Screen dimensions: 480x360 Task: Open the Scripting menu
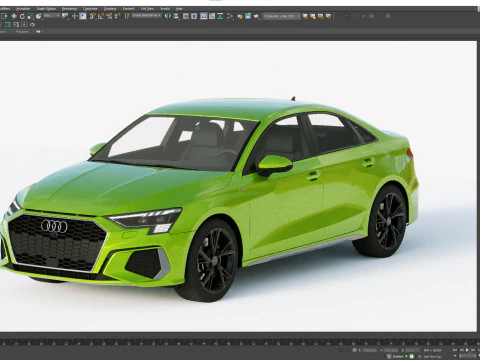(110, 8)
